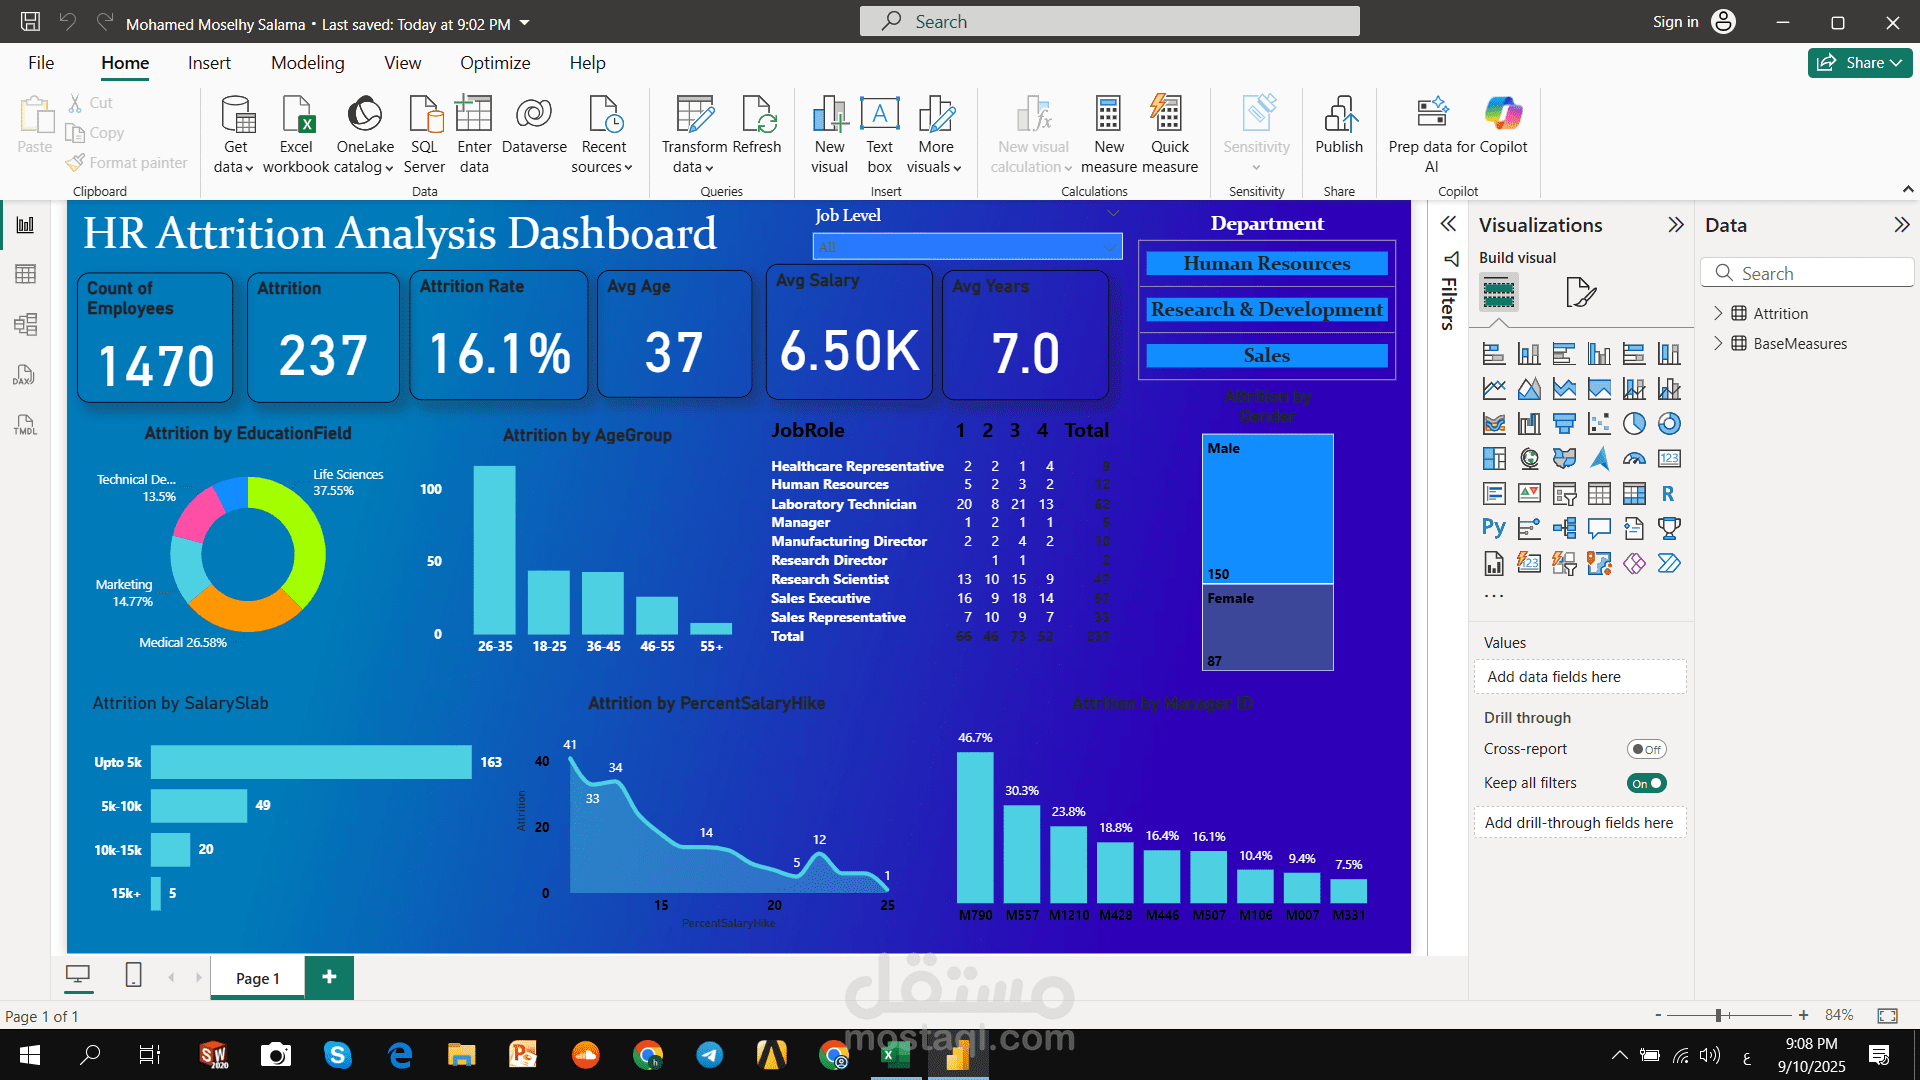Open the Format visual pane

1580,292
